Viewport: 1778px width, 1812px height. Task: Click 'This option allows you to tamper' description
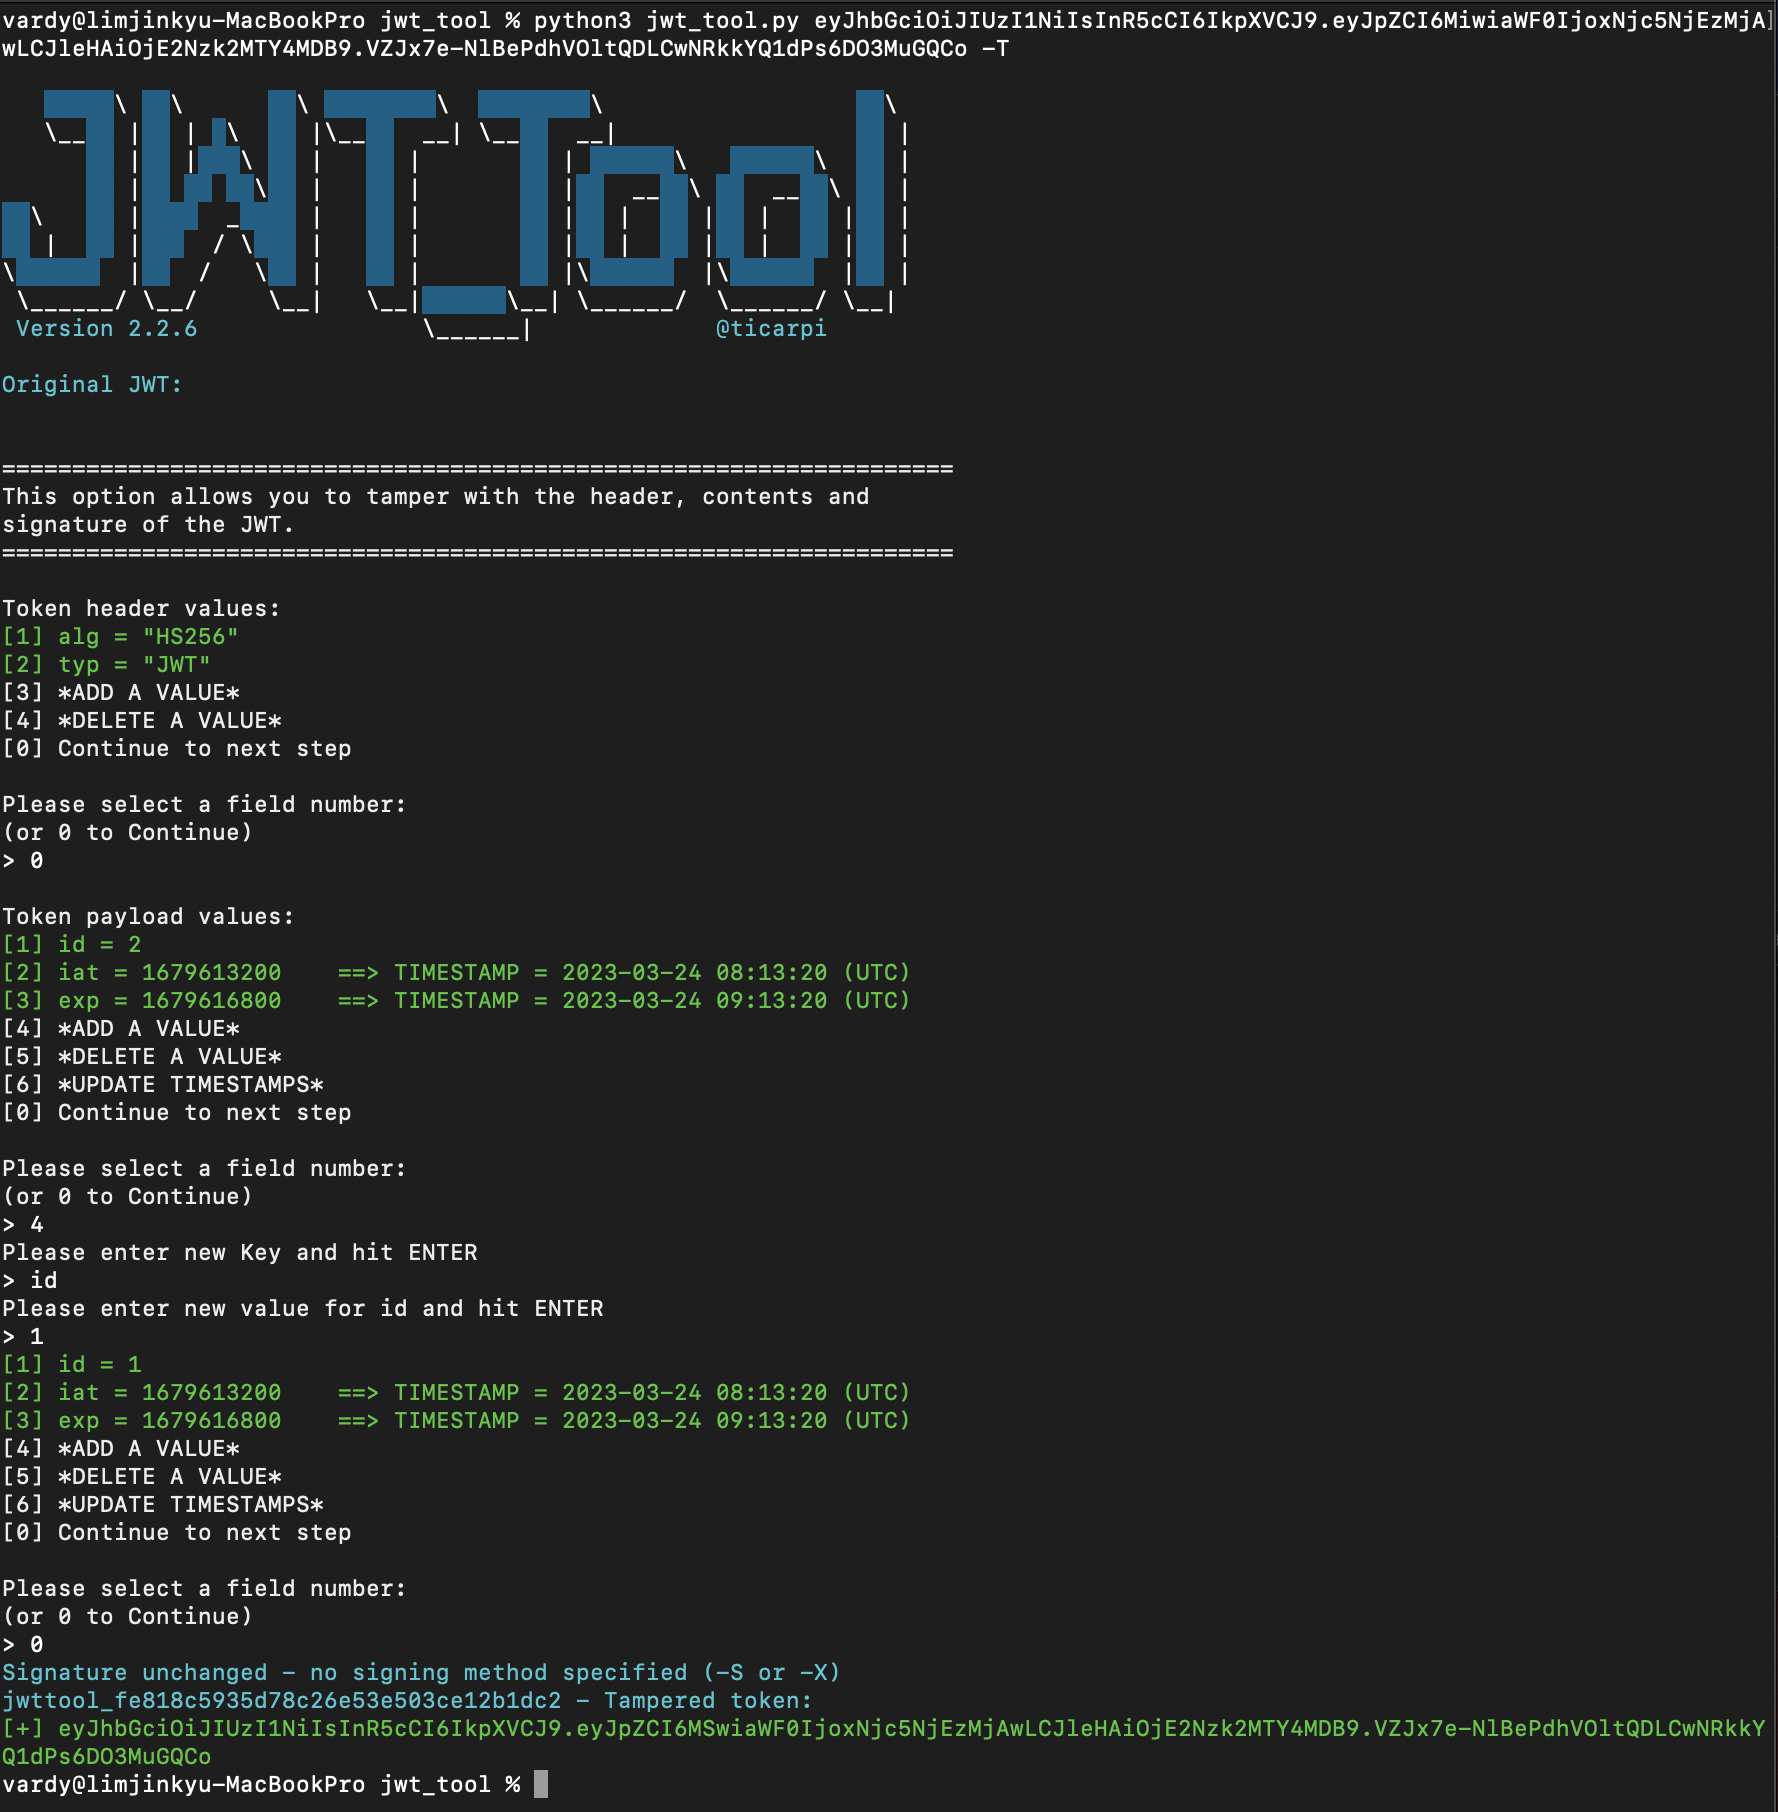coord(435,497)
